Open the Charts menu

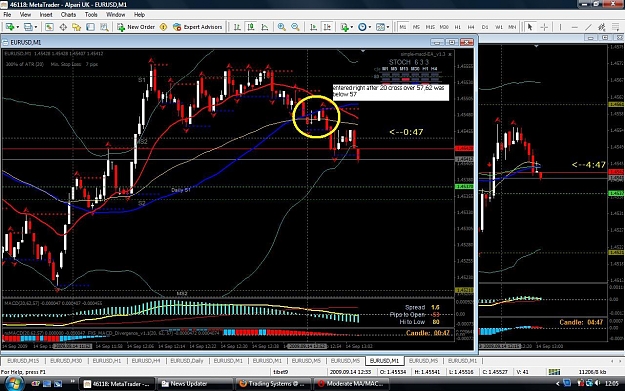pyautogui.click(x=68, y=15)
